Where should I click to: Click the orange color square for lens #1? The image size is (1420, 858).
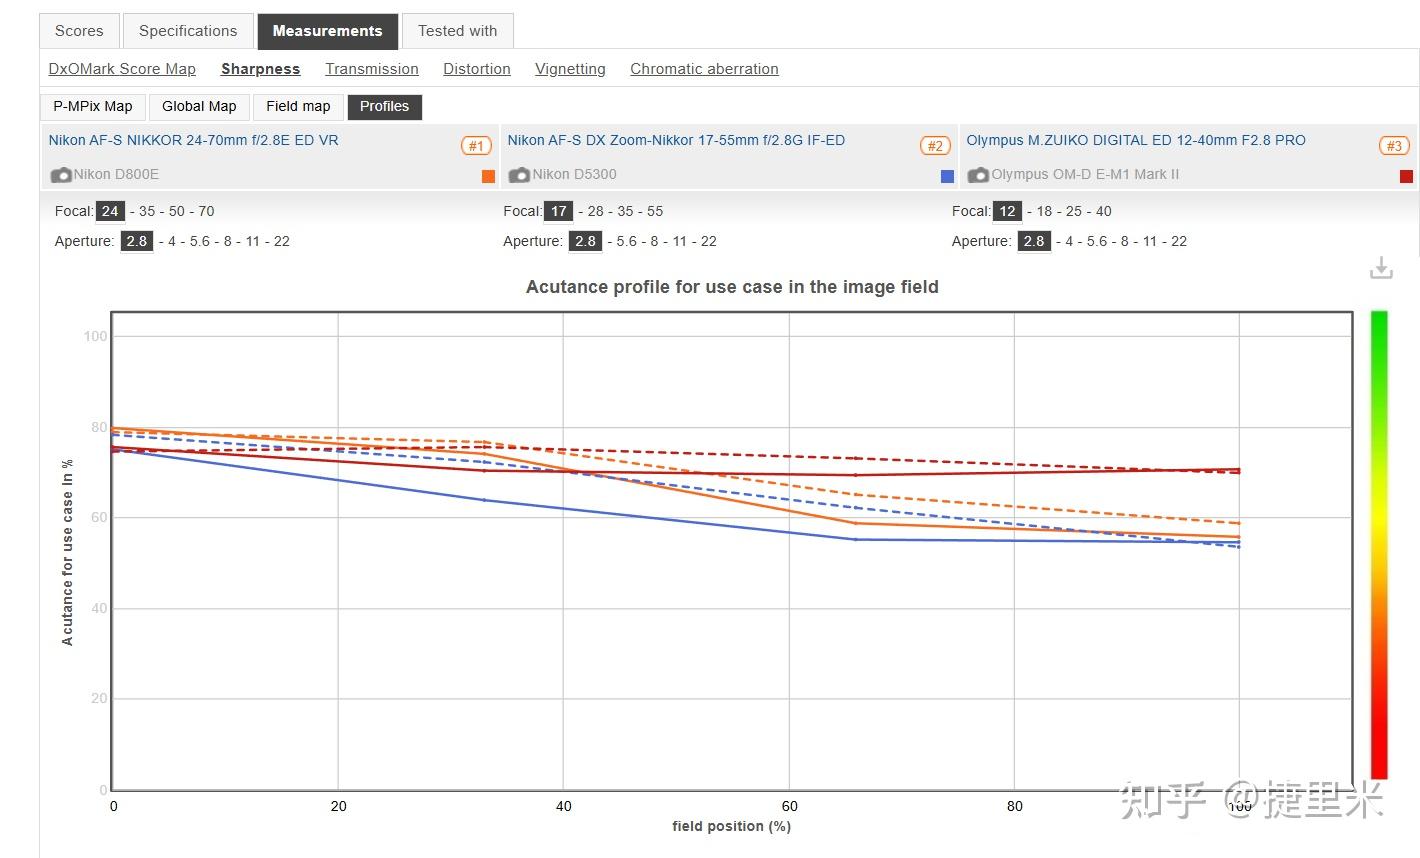coord(488,176)
